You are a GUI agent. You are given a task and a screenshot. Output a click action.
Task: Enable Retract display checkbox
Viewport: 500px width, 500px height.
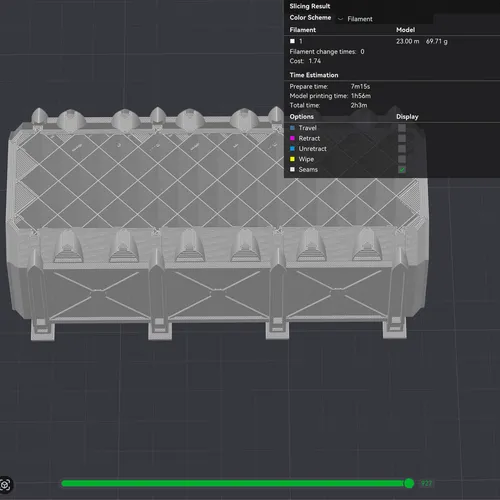tap(402, 138)
